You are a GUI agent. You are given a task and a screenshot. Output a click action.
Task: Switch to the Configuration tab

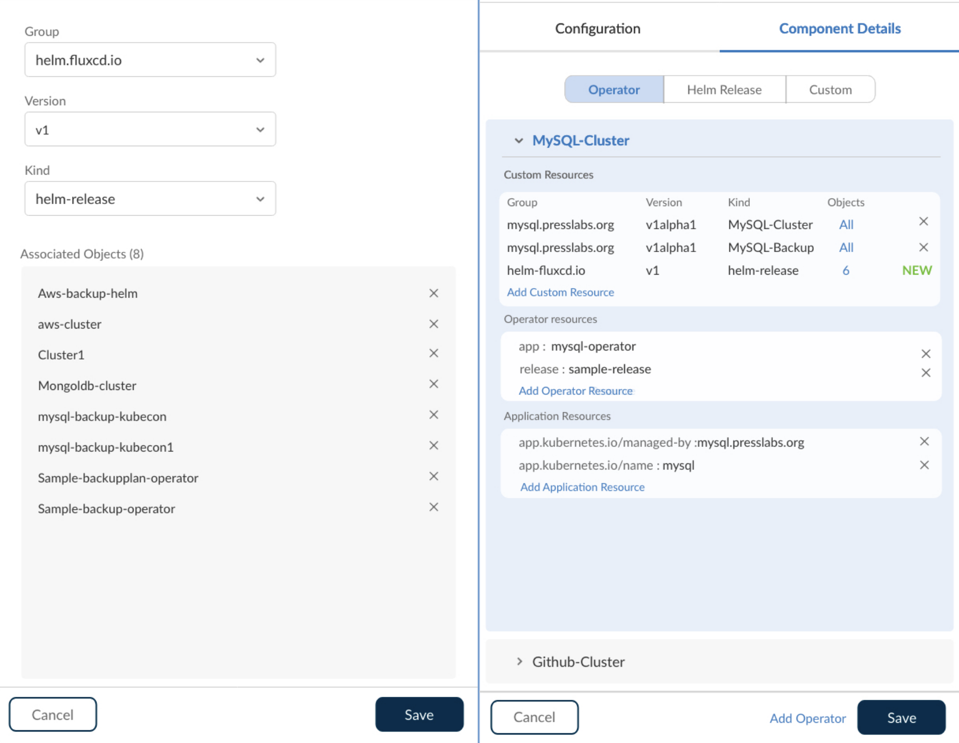coord(598,28)
